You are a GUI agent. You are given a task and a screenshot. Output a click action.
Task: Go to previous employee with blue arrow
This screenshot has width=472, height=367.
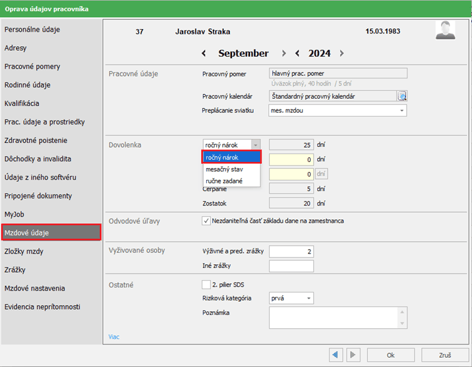(336, 355)
